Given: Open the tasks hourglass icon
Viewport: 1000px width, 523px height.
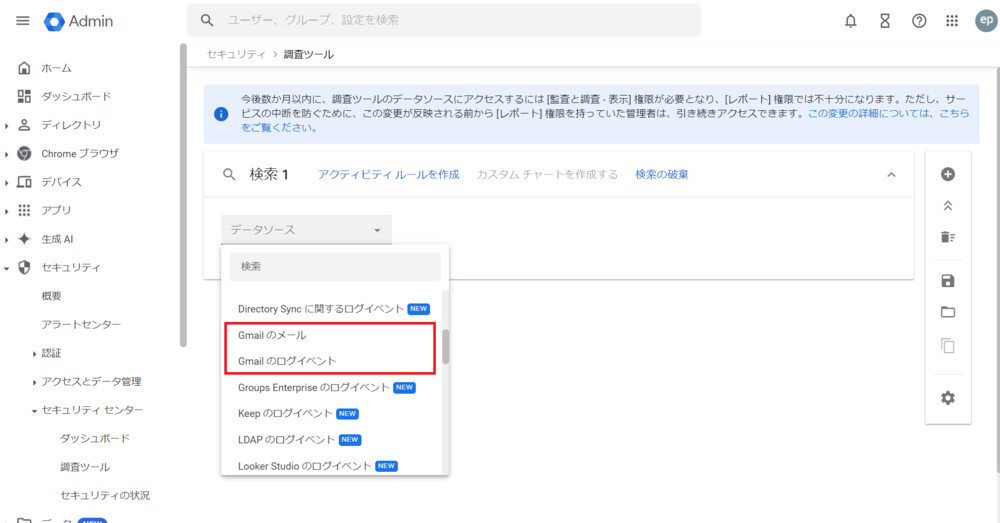Looking at the screenshot, I should [885, 21].
